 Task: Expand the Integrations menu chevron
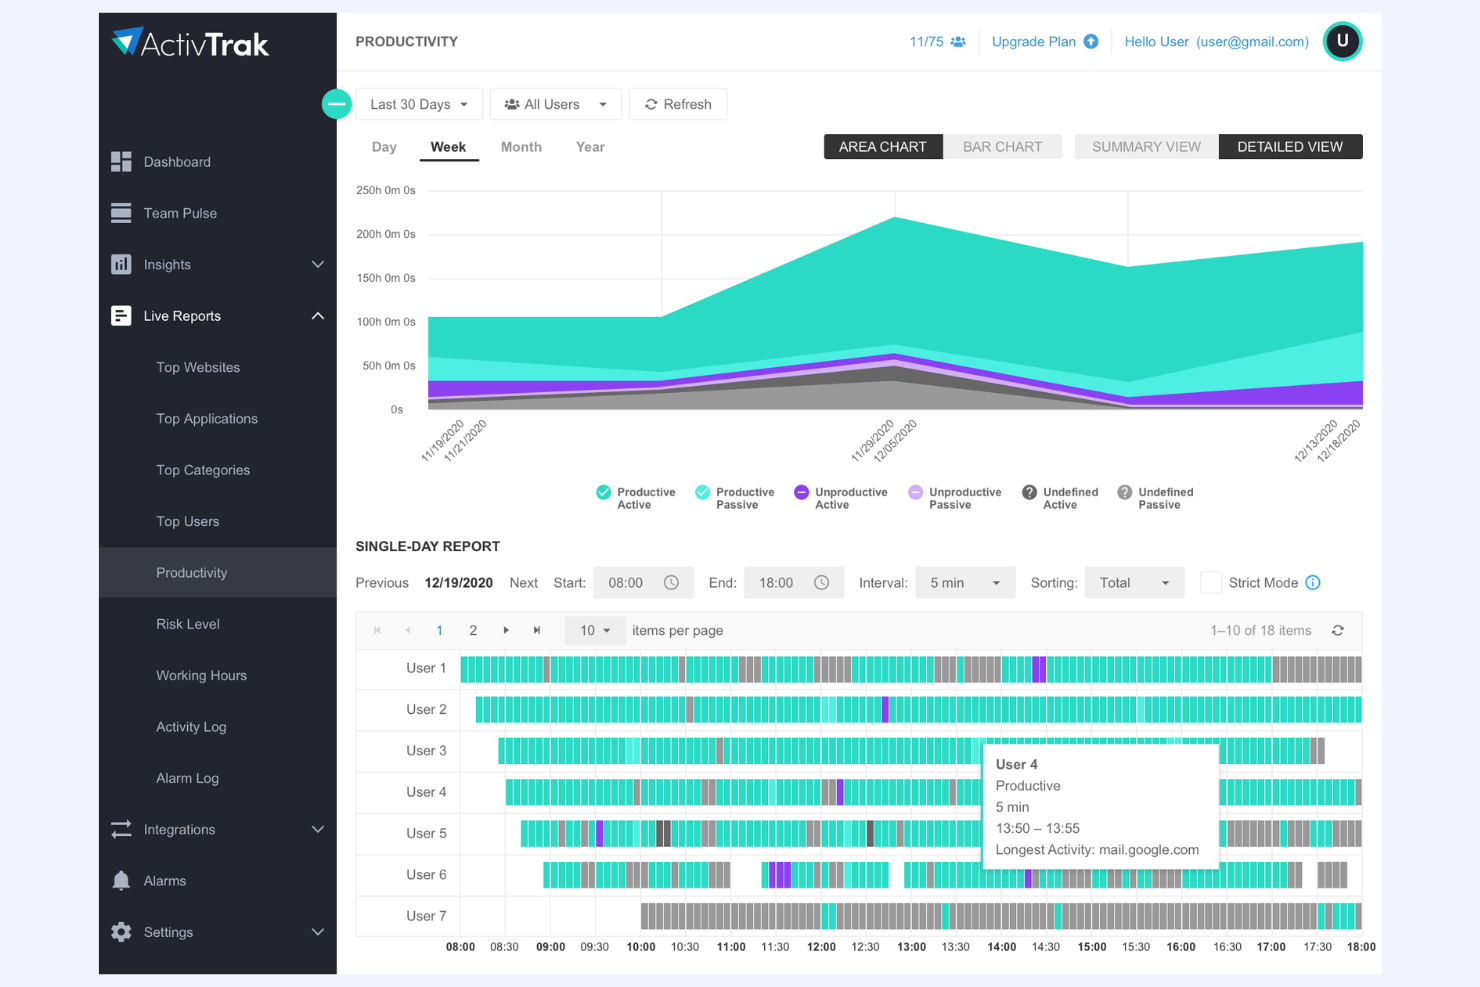coord(318,829)
